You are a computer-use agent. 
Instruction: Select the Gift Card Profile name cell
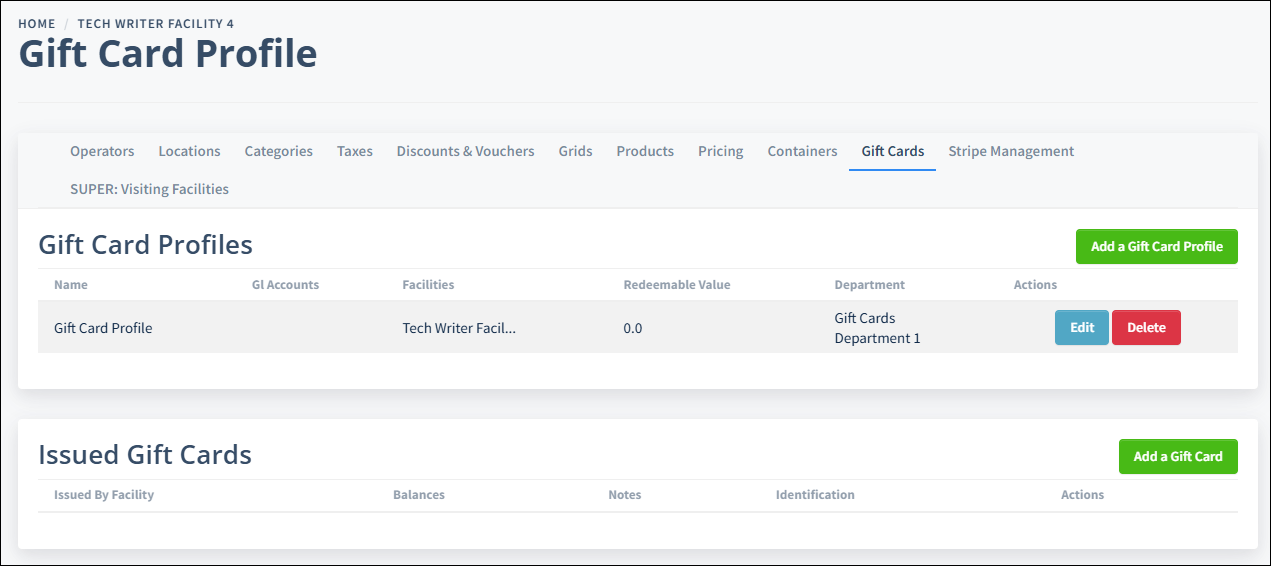point(103,328)
